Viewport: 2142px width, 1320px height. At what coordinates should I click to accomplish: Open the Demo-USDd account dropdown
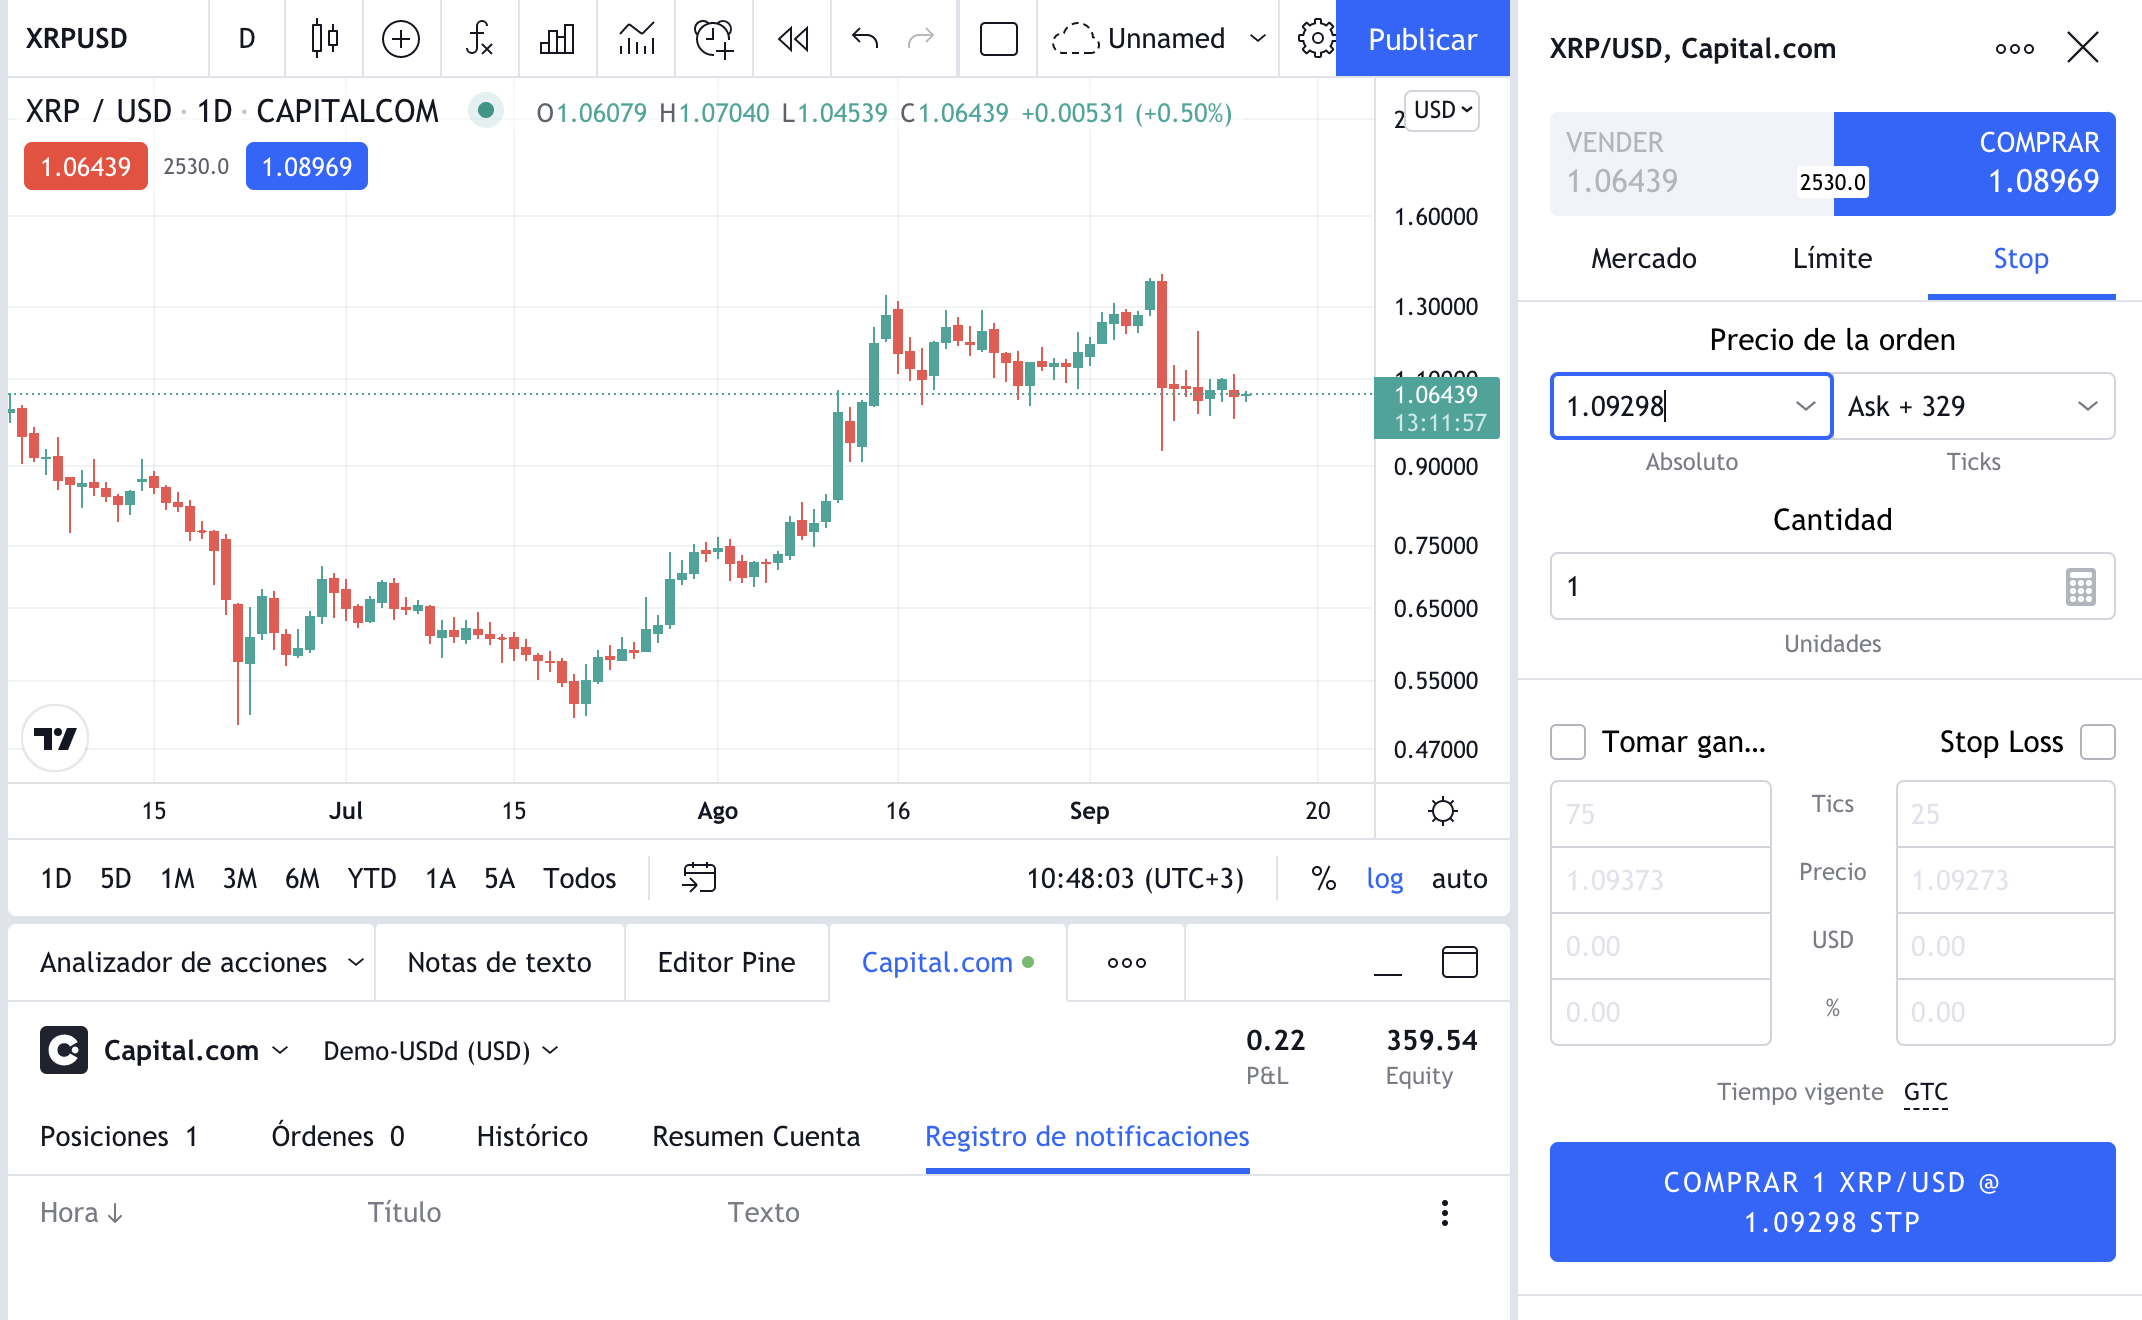pos(440,1051)
